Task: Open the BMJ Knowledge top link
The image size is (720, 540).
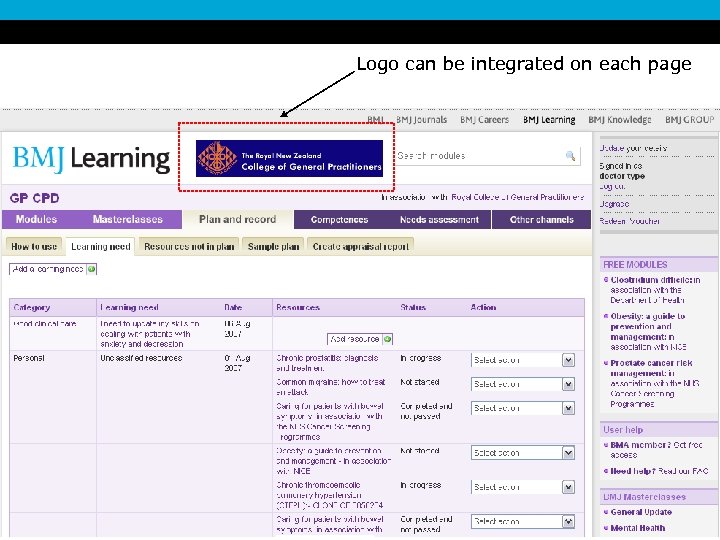Action: [x=620, y=120]
